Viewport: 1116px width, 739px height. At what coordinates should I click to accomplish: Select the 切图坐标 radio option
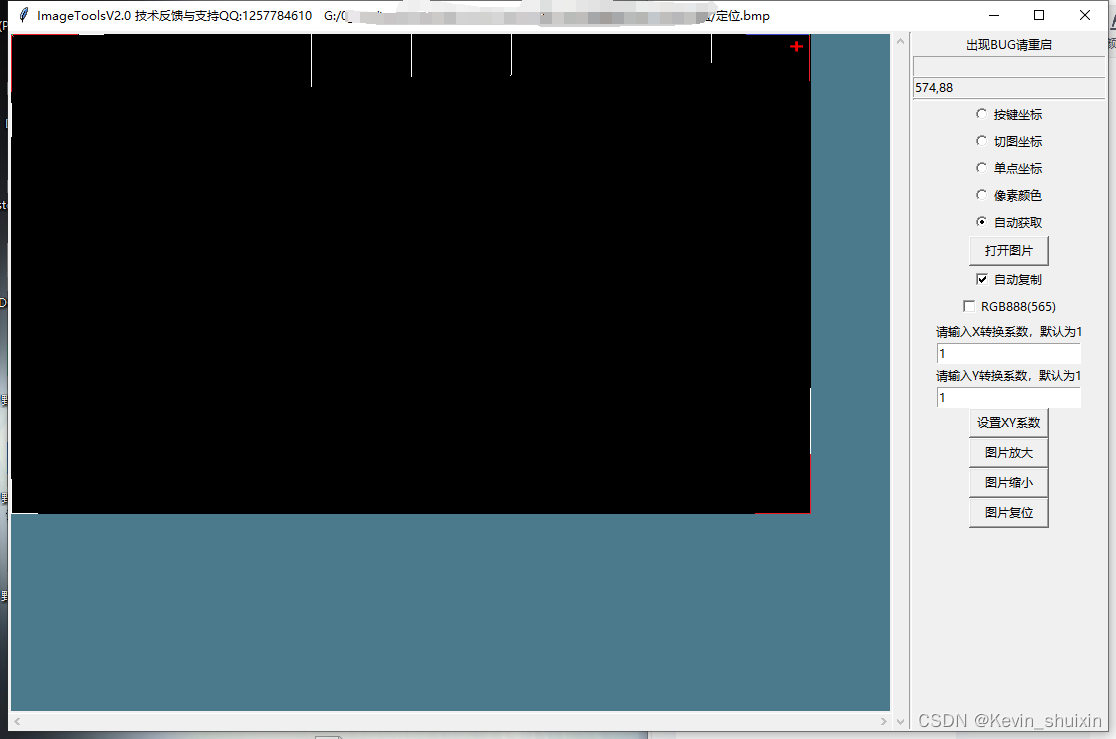coord(1009,142)
